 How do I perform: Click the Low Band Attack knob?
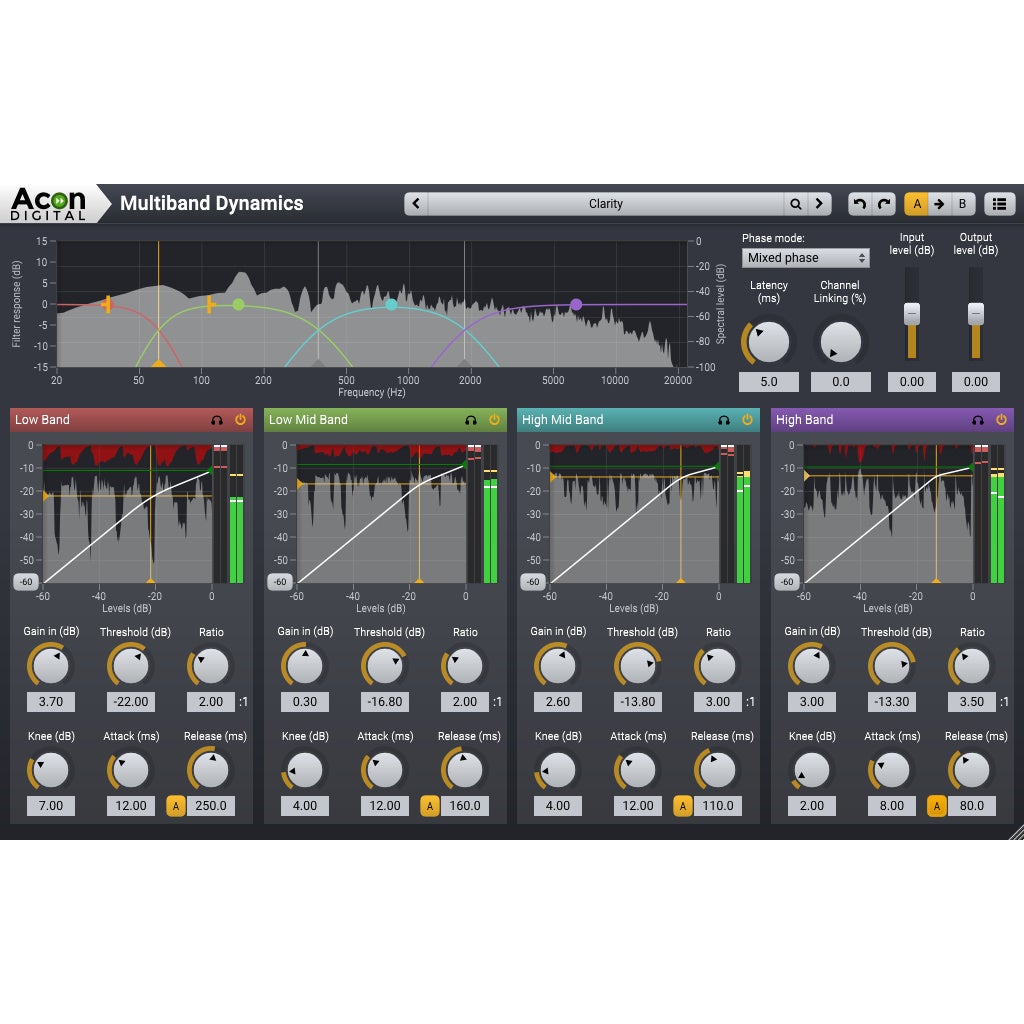[x=131, y=770]
